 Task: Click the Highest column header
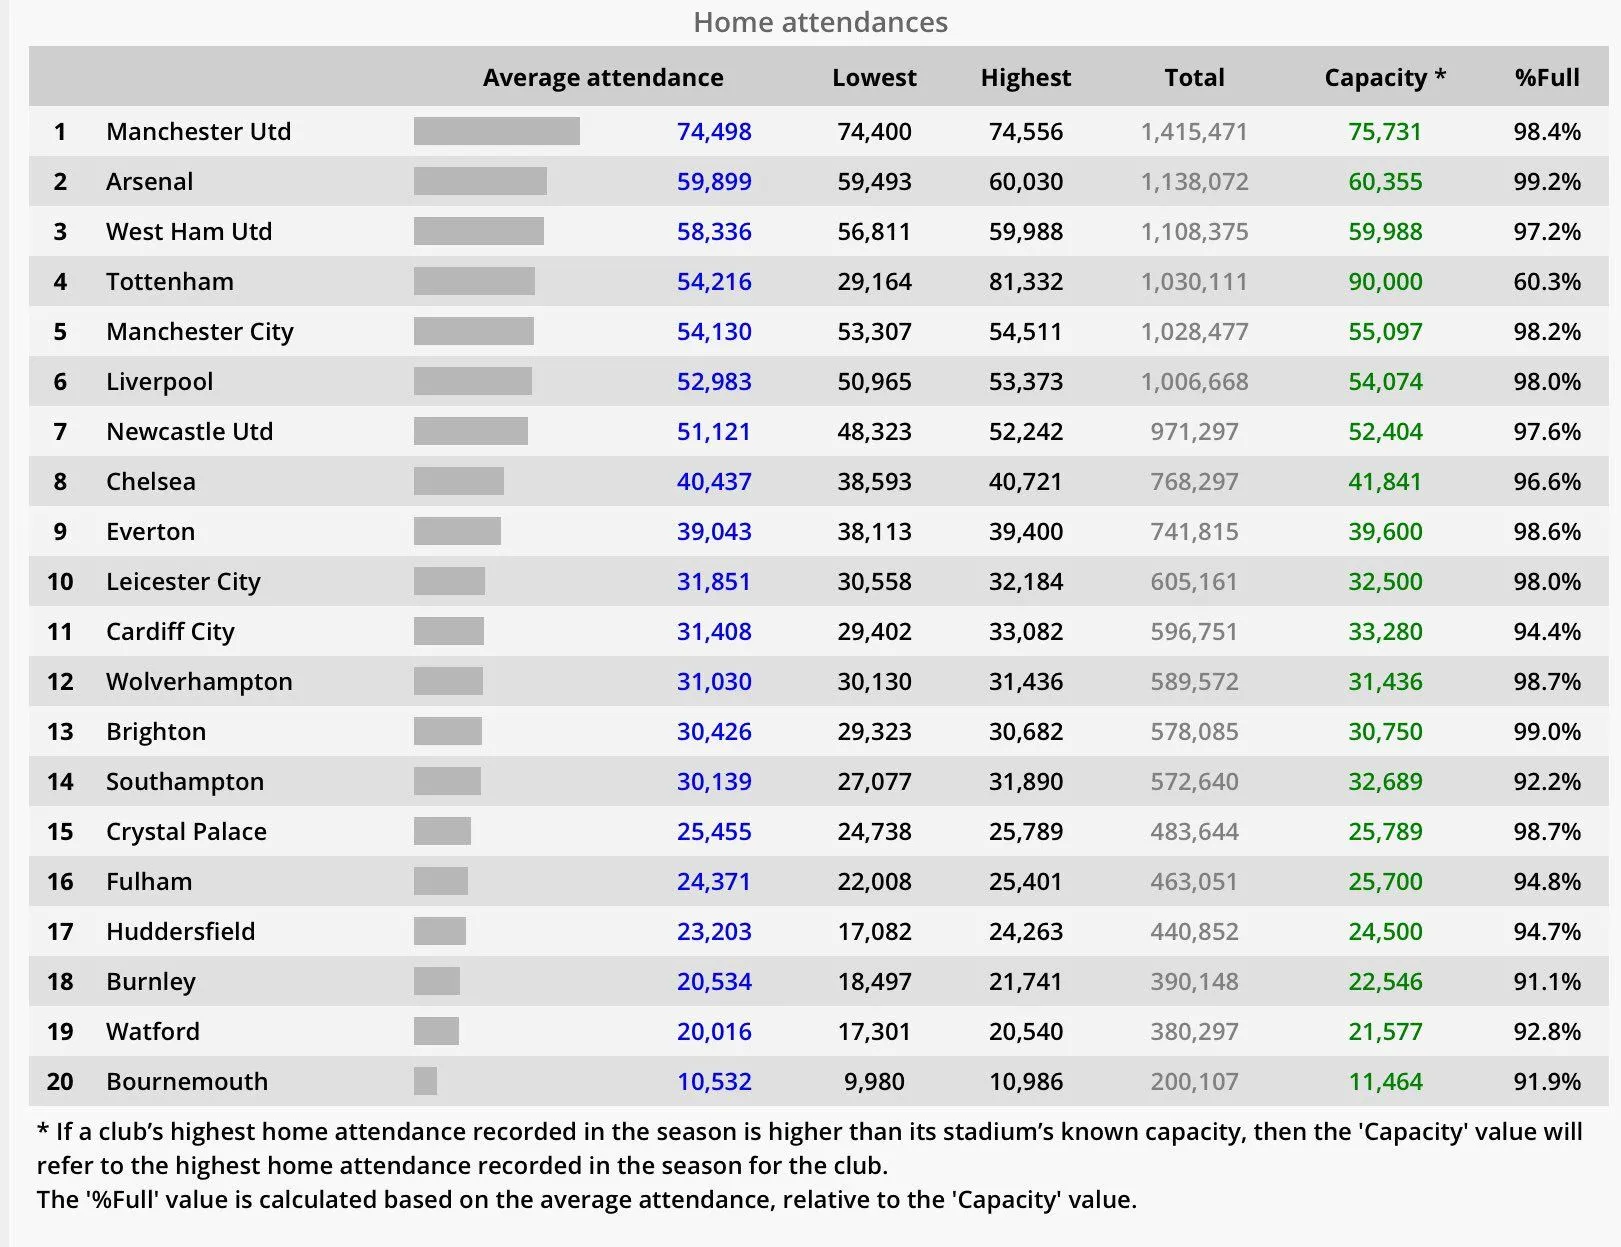[1025, 77]
